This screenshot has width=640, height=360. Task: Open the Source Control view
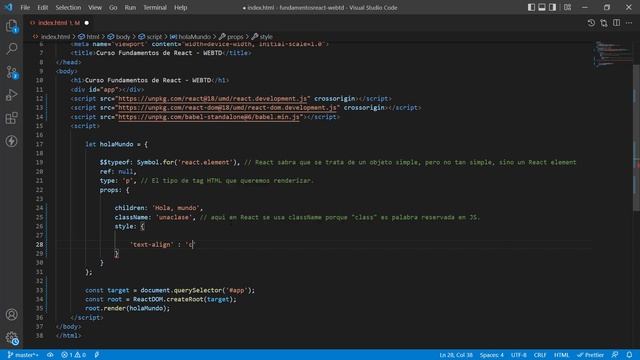coord(11,72)
